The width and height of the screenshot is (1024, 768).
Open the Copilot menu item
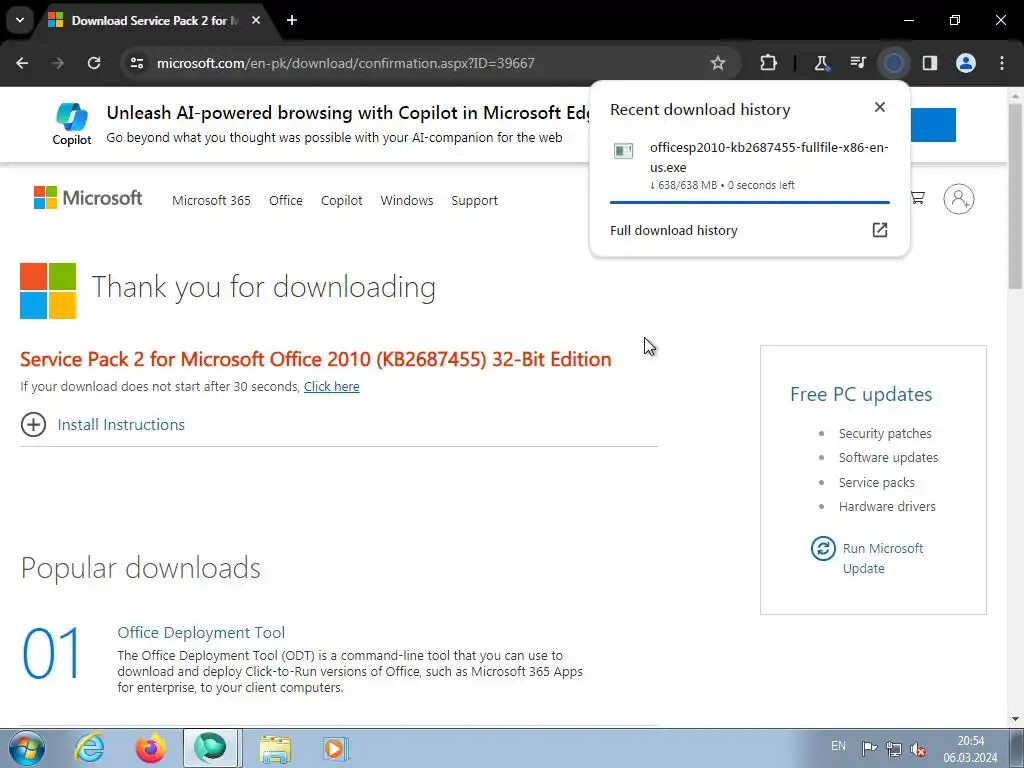click(342, 200)
